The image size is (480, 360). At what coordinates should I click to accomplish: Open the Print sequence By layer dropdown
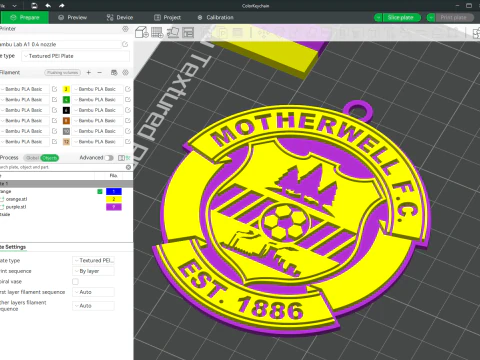(x=93, y=271)
